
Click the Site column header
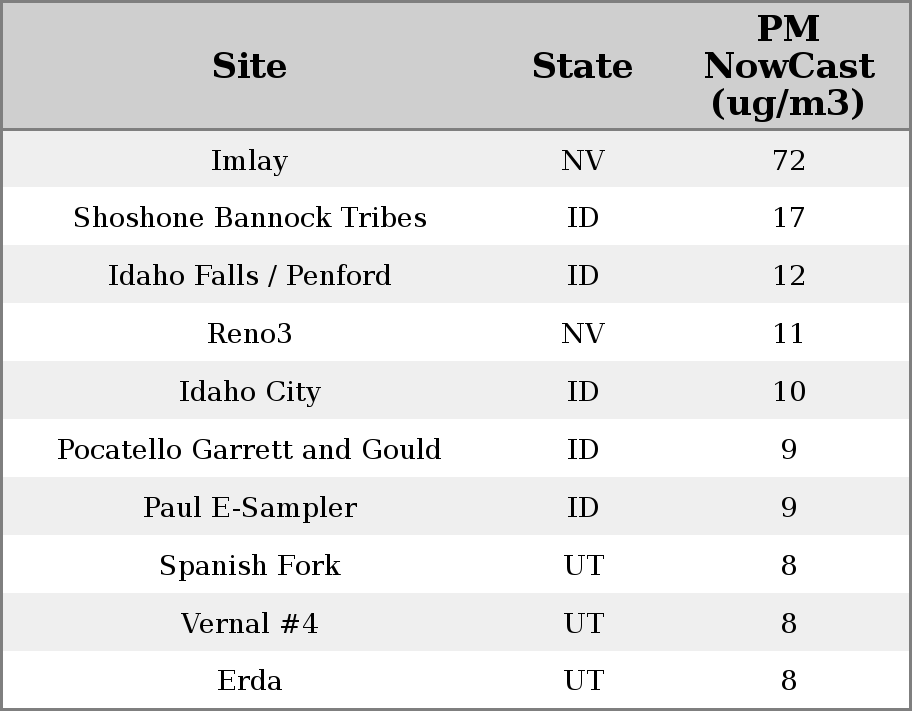[x=249, y=67]
